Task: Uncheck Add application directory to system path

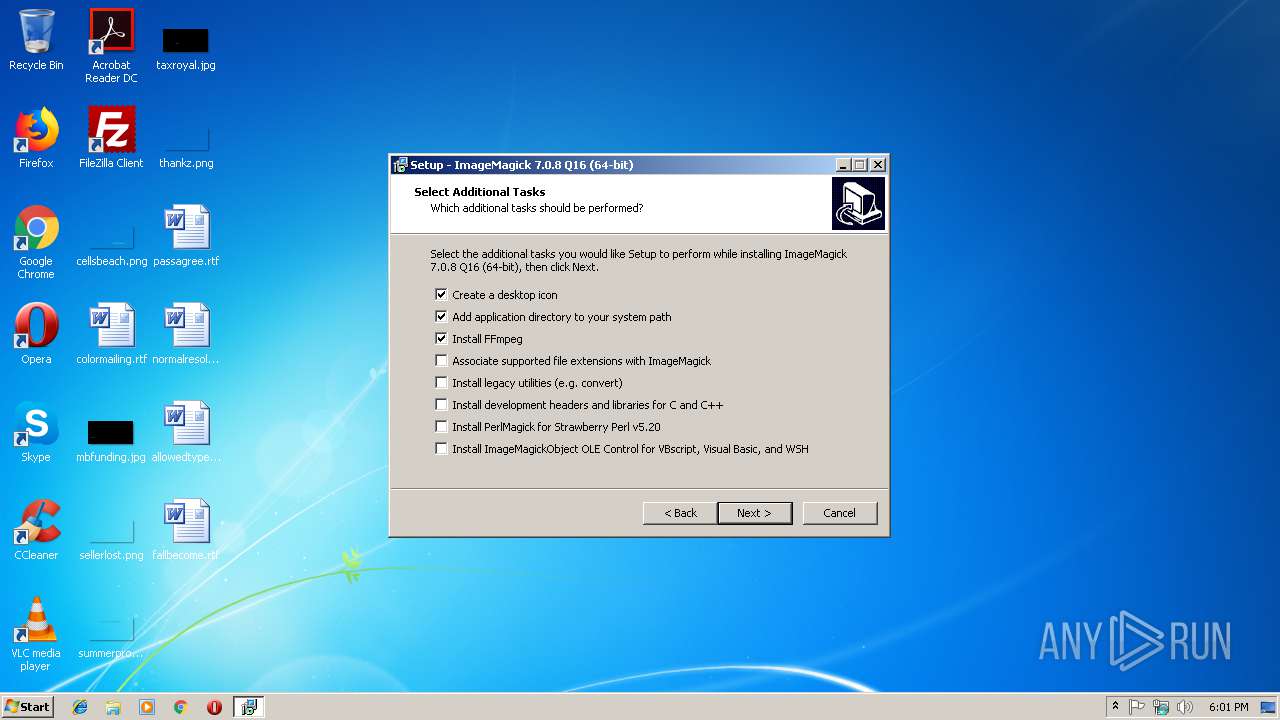Action: tap(441, 317)
